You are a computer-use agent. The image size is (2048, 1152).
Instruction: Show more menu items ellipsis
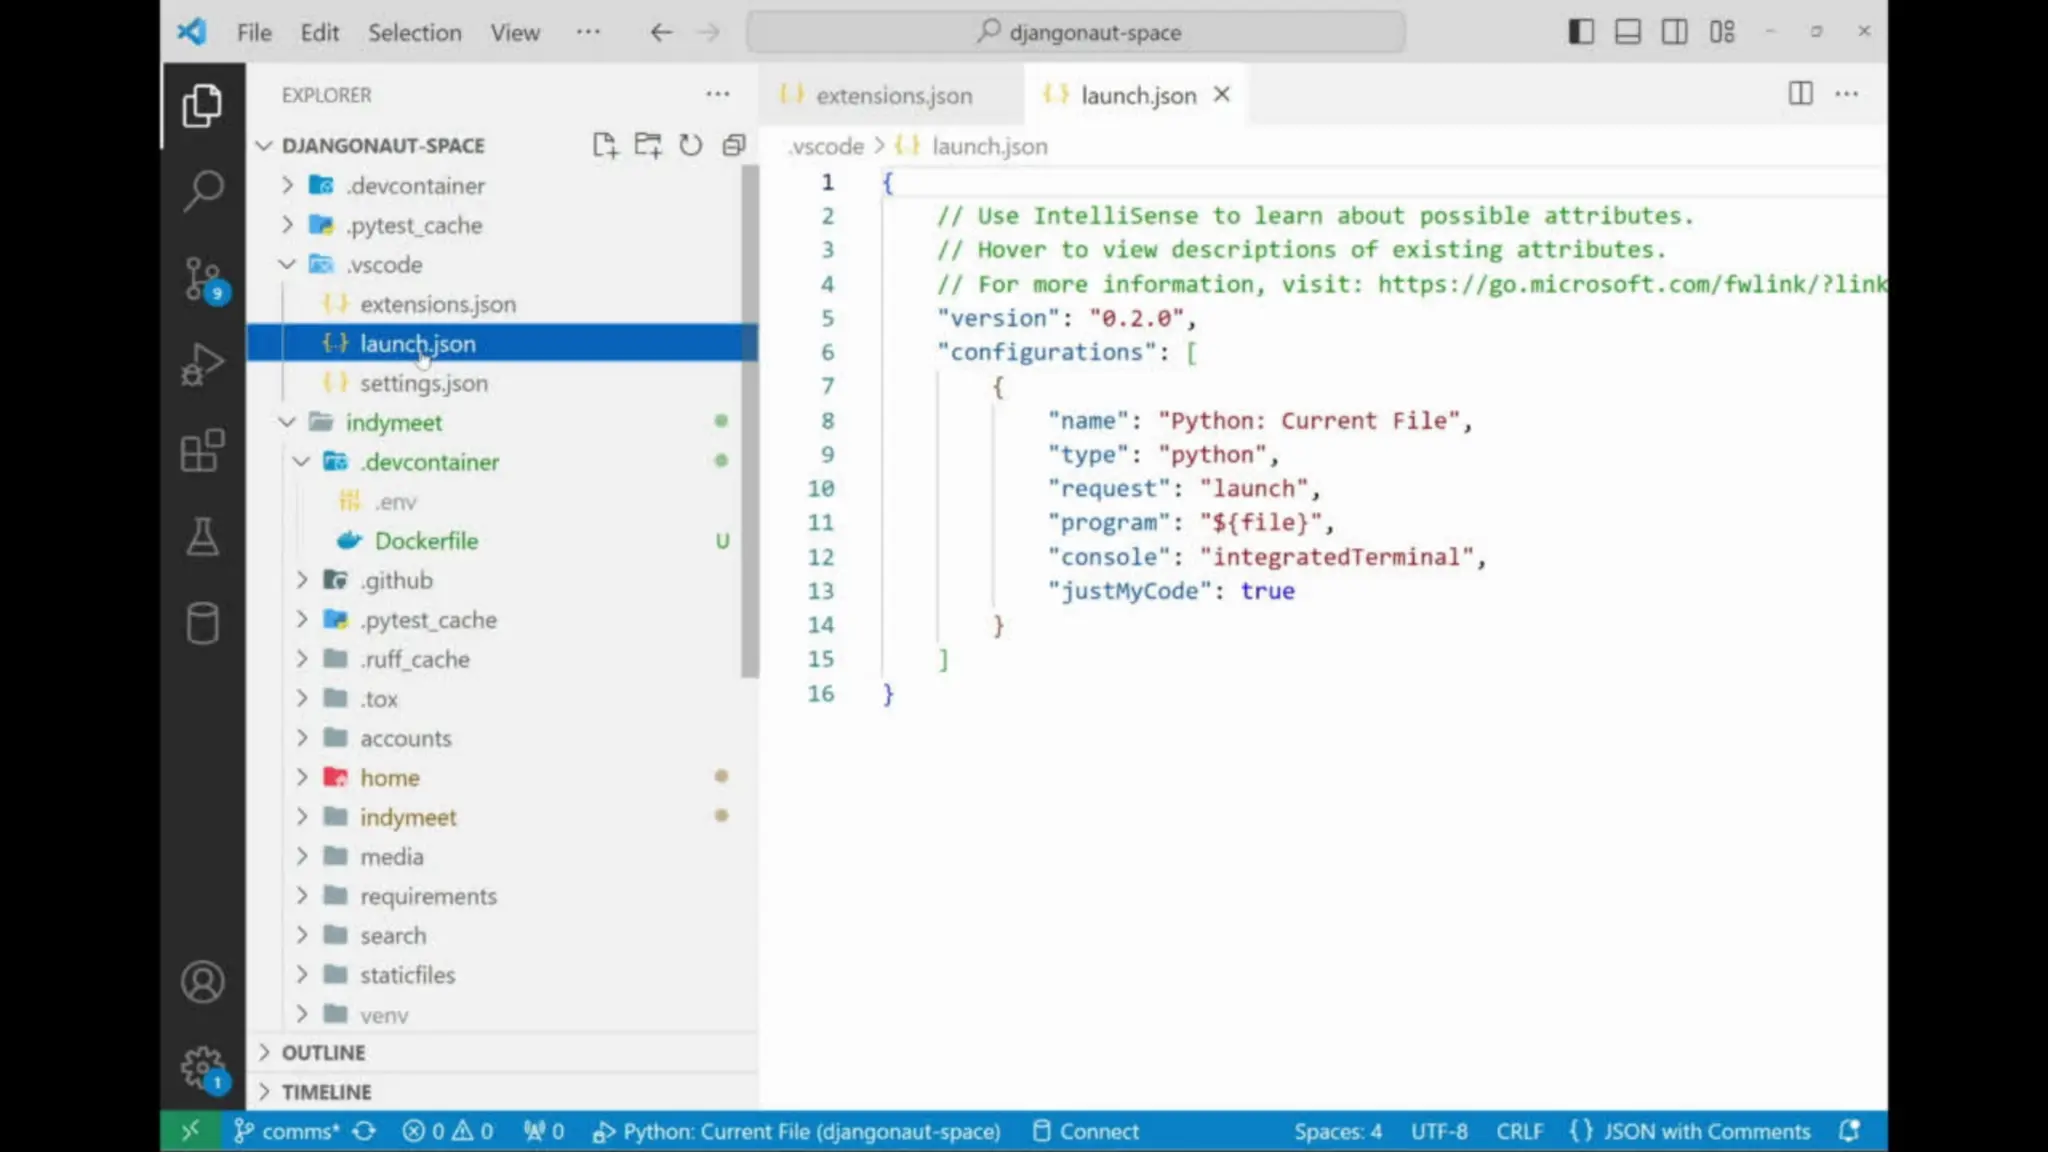(588, 32)
